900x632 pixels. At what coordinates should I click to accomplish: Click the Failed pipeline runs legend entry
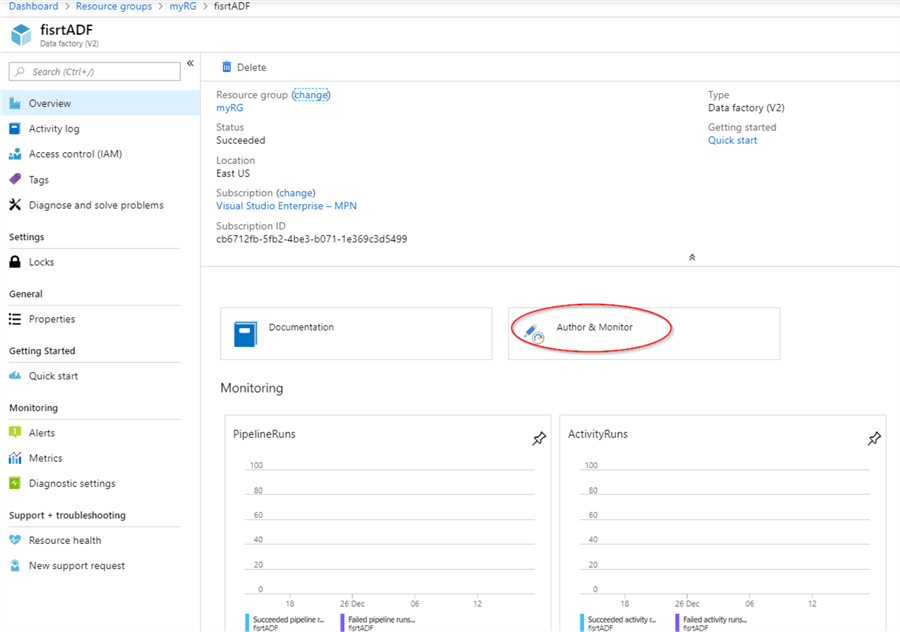(378, 623)
